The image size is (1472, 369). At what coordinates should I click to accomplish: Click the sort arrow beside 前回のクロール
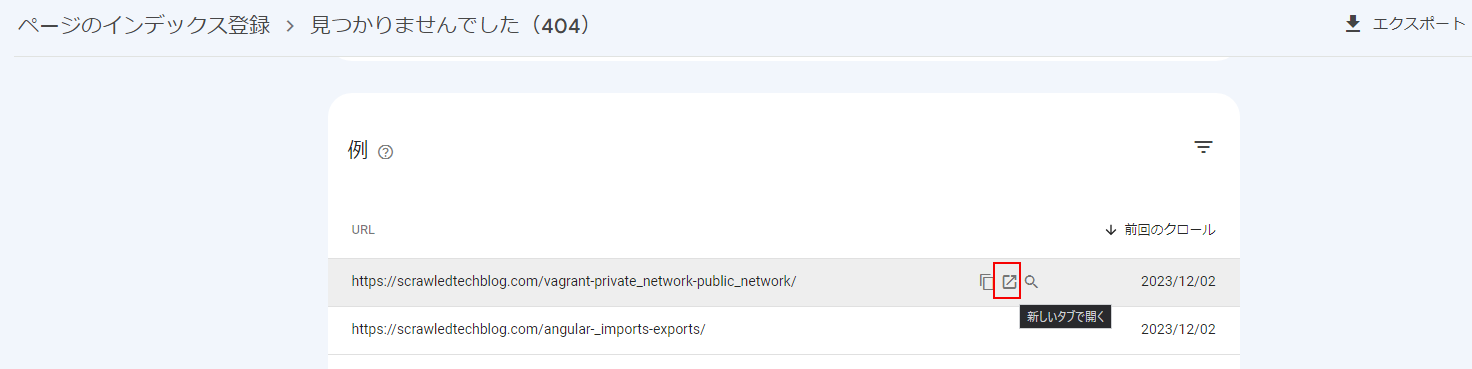coord(1110,230)
